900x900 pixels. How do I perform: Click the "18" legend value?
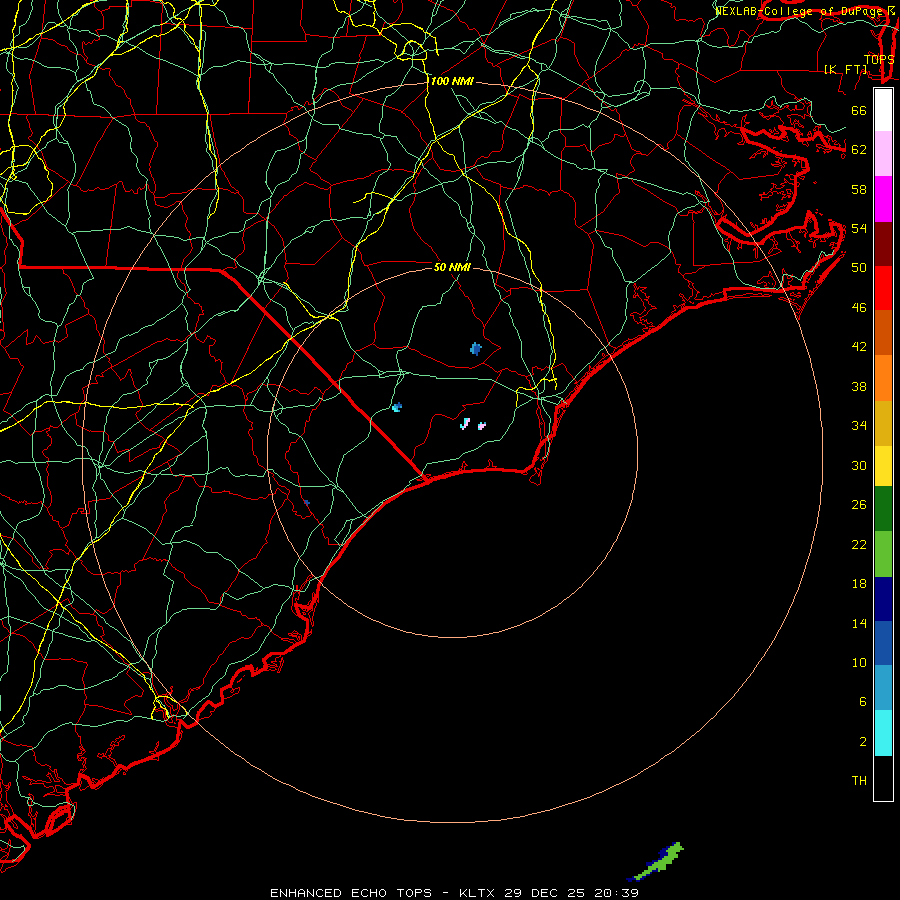pyautogui.click(x=859, y=584)
